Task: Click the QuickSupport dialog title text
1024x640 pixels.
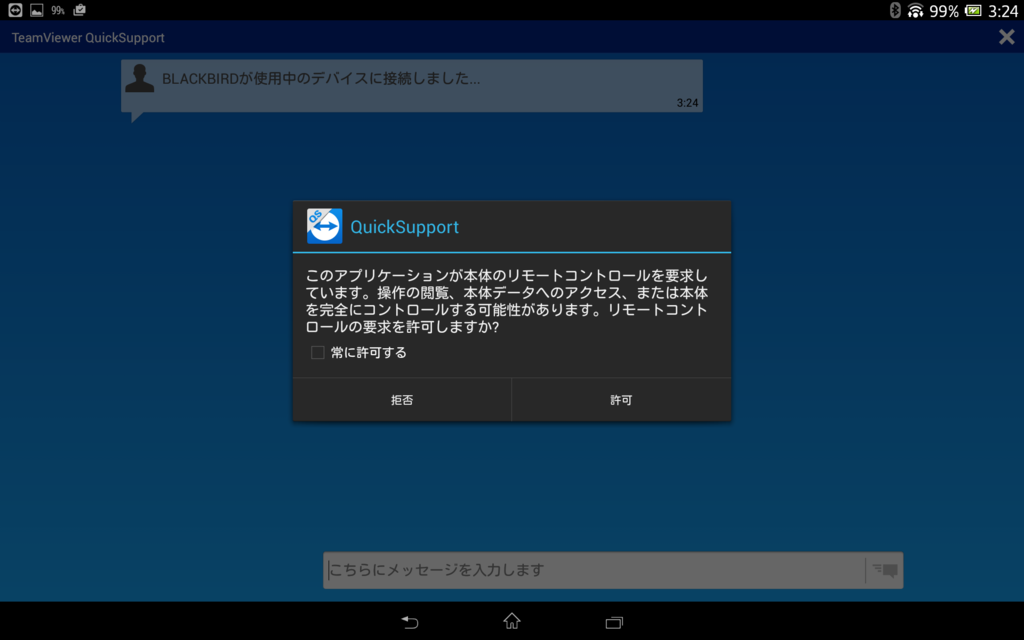Action: tap(404, 227)
